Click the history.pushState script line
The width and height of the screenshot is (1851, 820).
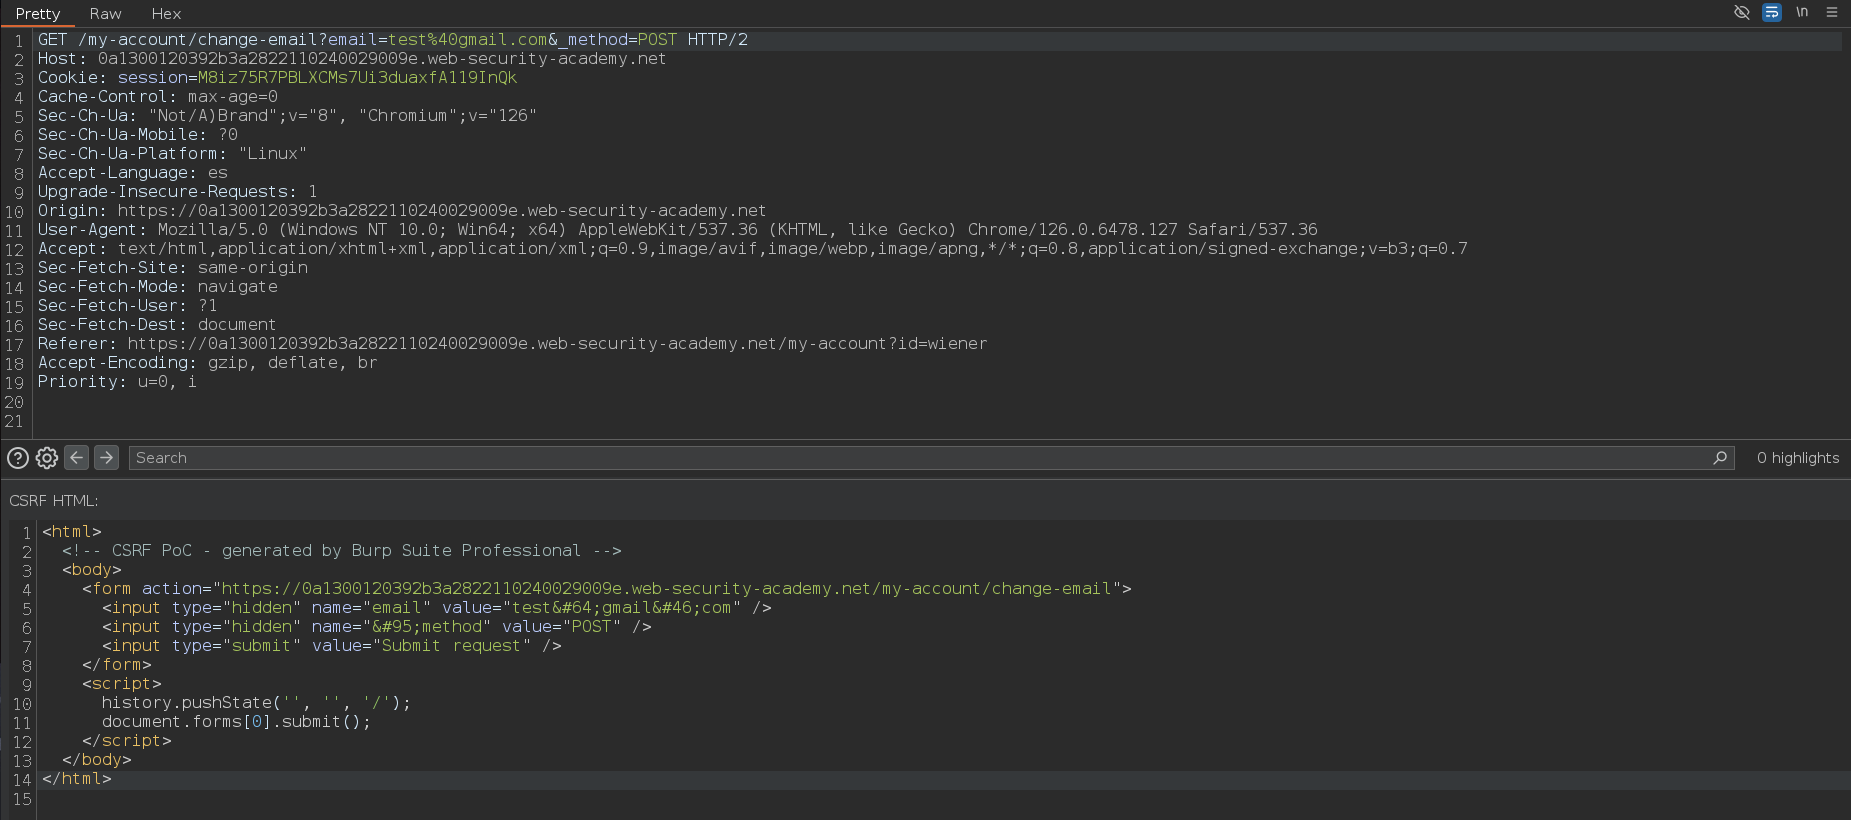point(256,703)
